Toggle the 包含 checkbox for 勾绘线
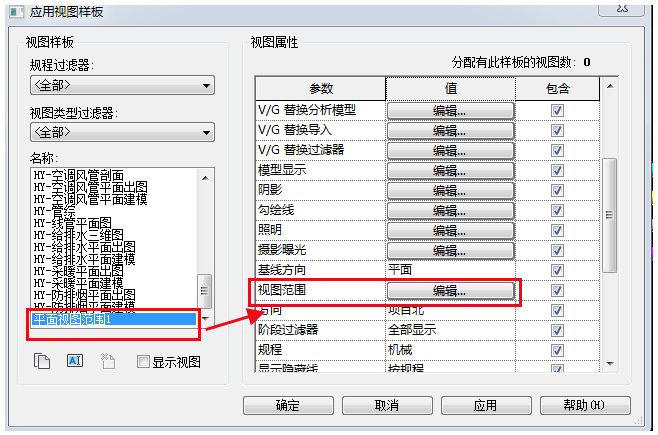This screenshot has height=435, width=658. point(557,211)
